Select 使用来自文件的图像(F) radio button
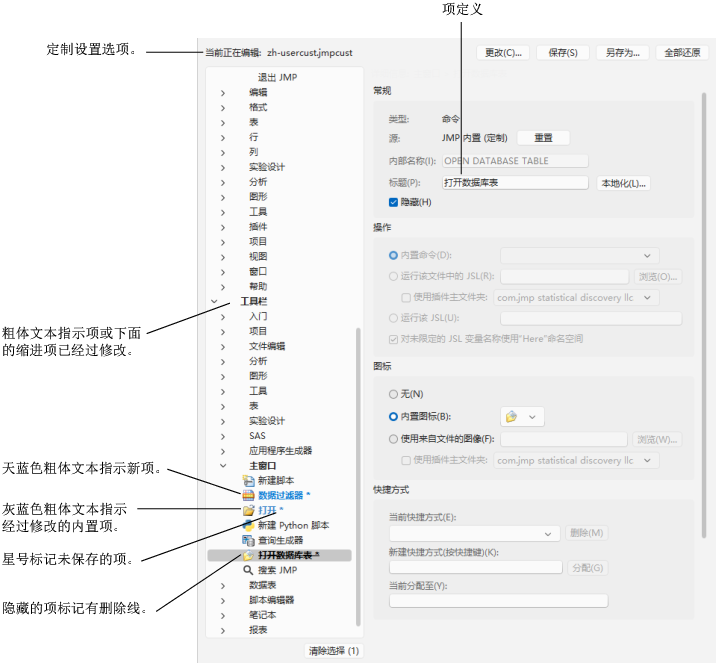 click(x=393, y=439)
